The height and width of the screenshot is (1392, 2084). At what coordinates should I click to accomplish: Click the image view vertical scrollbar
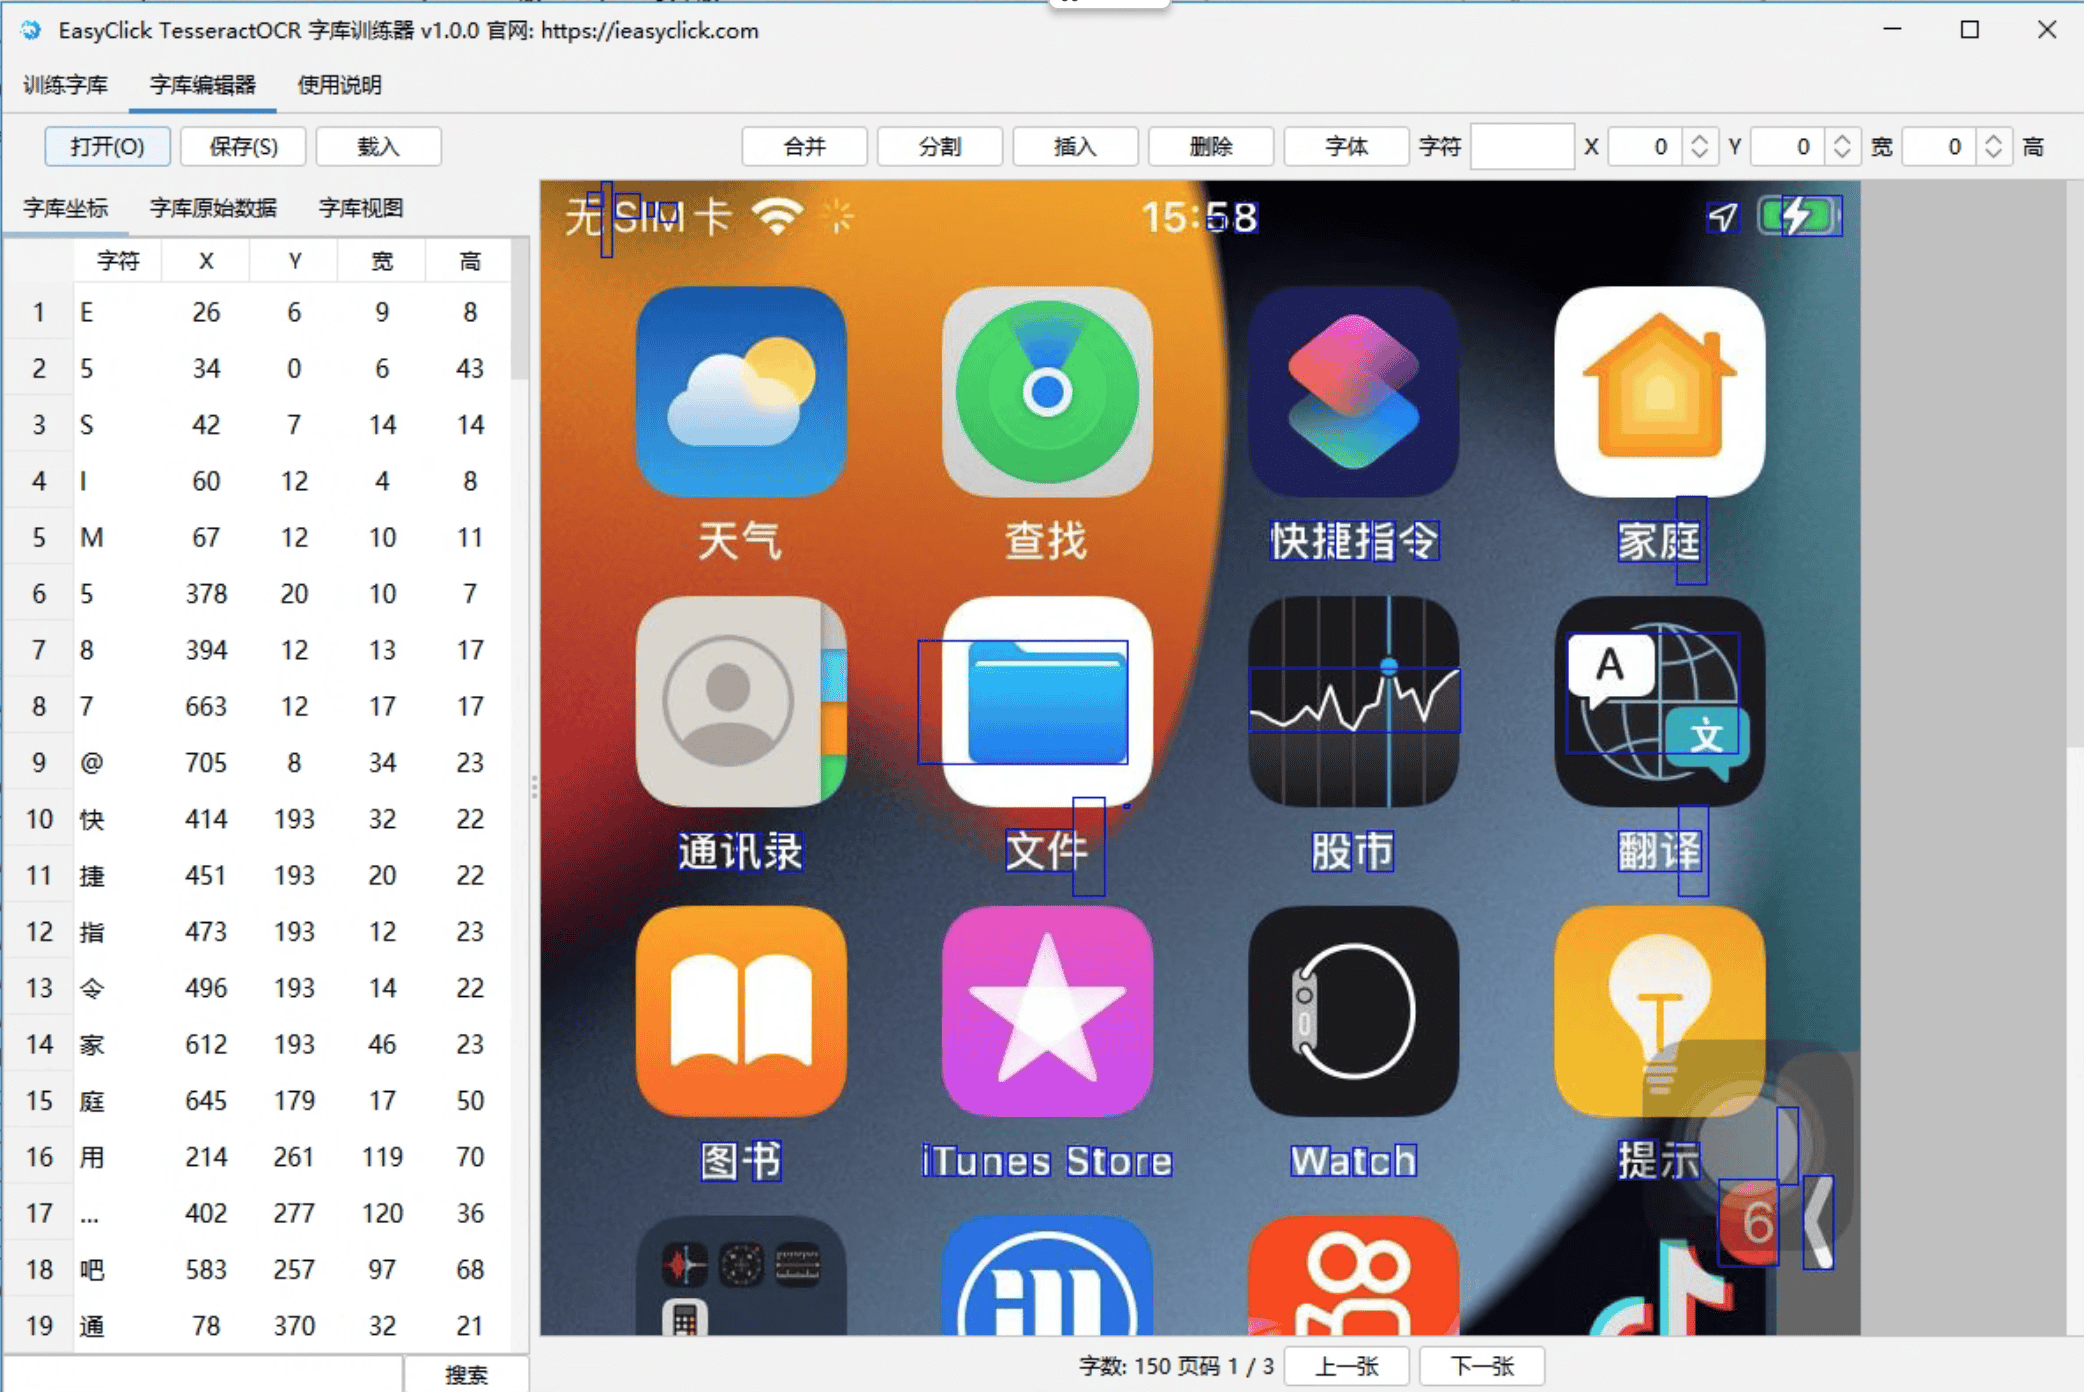point(2074,465)
